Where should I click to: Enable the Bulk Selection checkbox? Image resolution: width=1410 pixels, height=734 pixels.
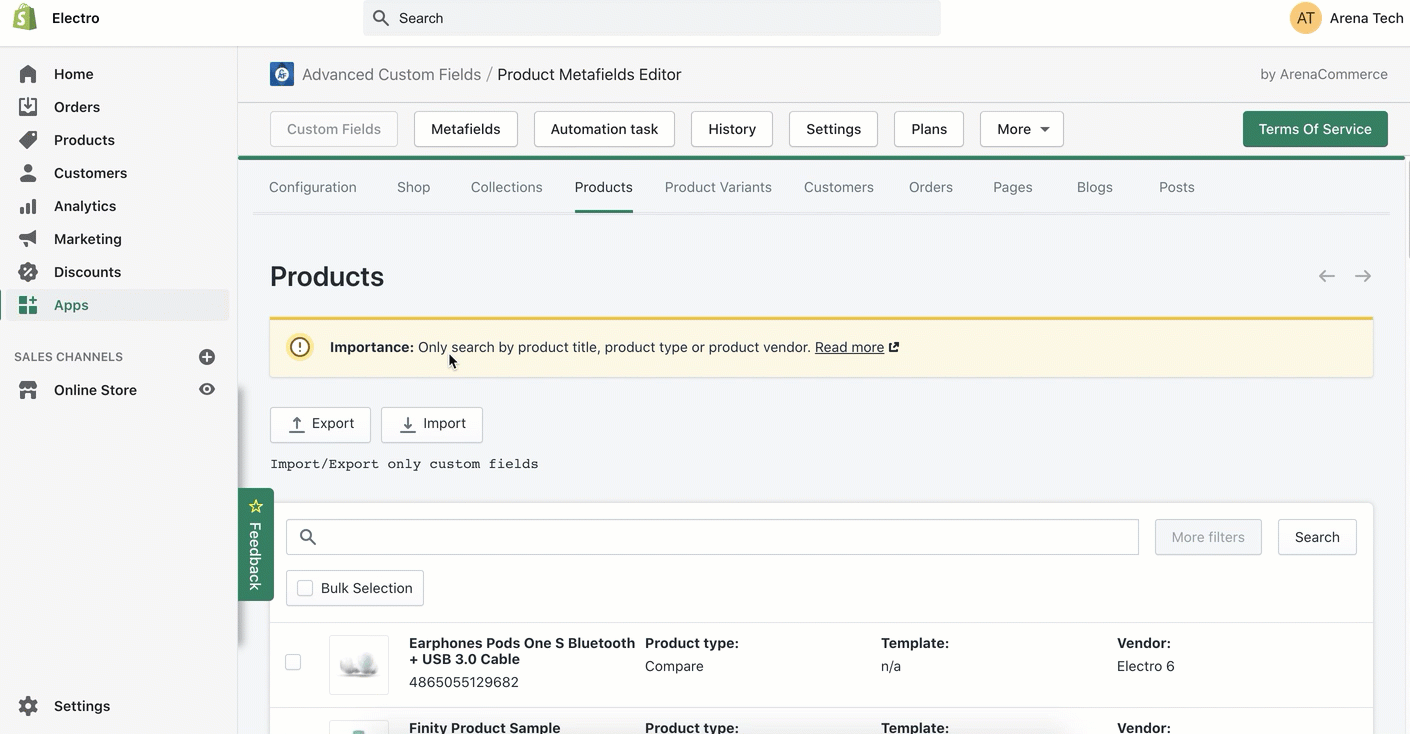coord(305,588)
